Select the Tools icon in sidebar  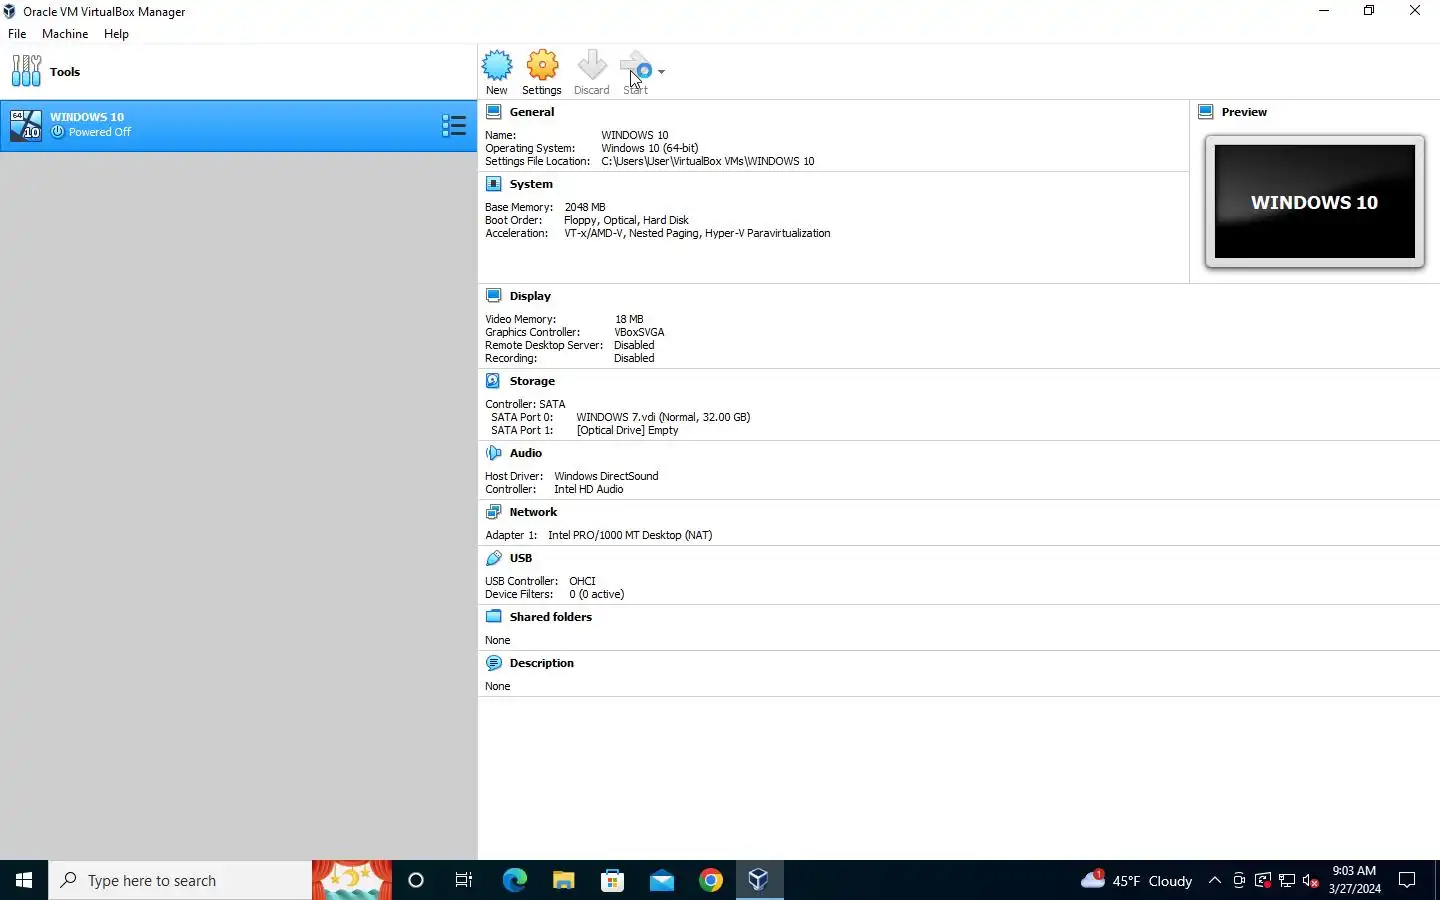(x=26, y=71)
